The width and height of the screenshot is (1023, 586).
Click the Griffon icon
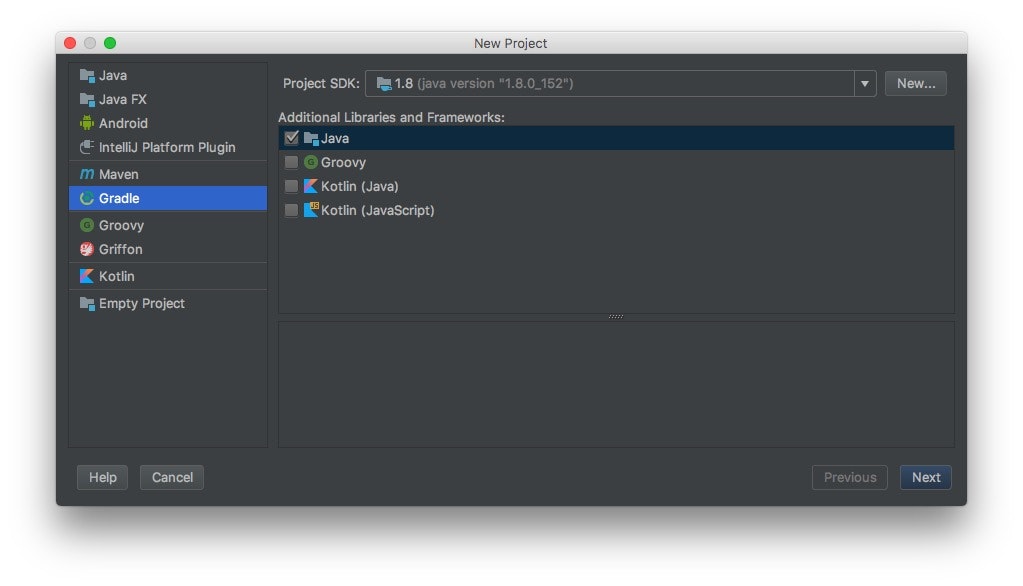click(87, 249)
